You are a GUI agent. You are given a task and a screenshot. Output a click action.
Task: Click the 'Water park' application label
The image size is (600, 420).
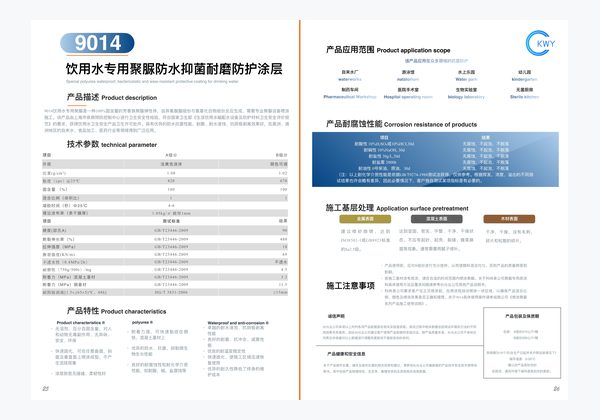click(466, 79)
